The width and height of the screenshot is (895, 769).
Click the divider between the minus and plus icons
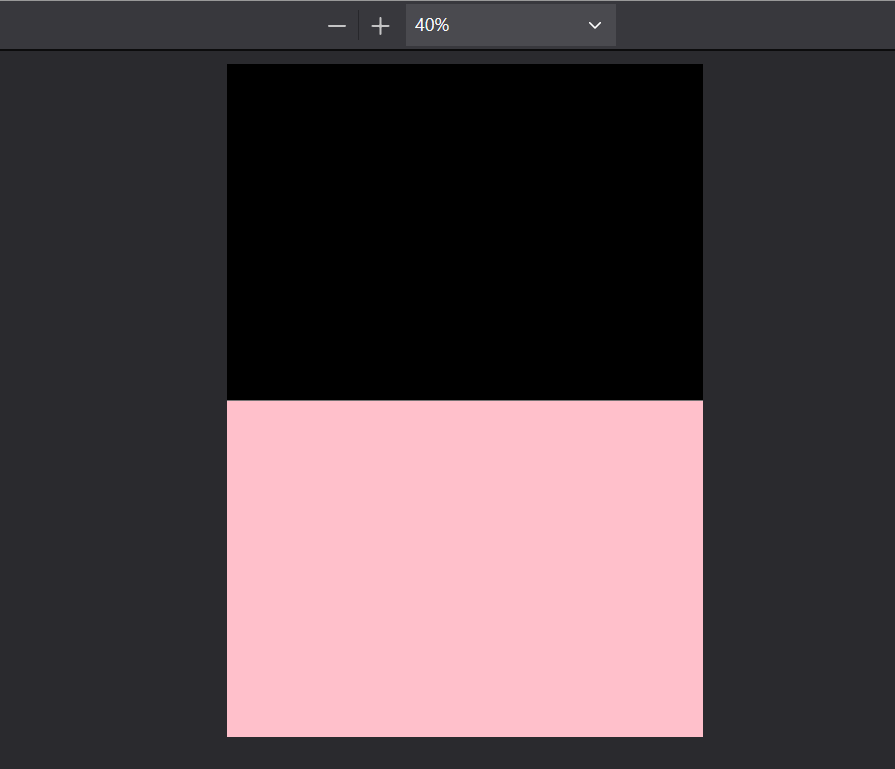(359, 25)
